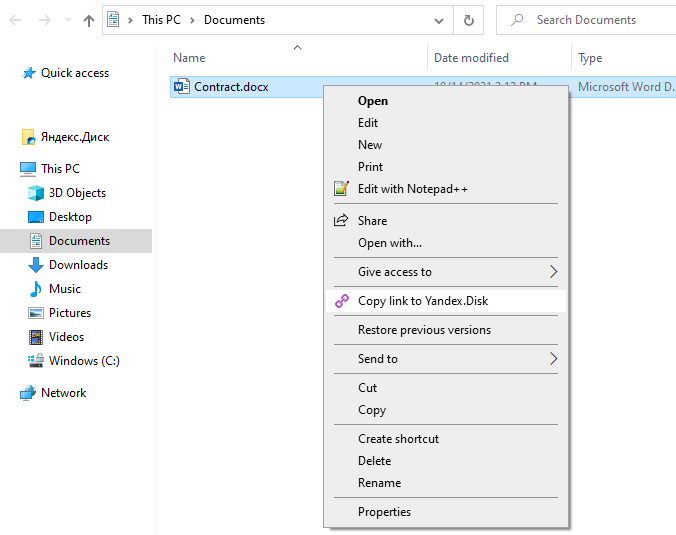Click the Yandex.Disk chain link icon
The image size is (676, 535).
(x=342, y=301)
